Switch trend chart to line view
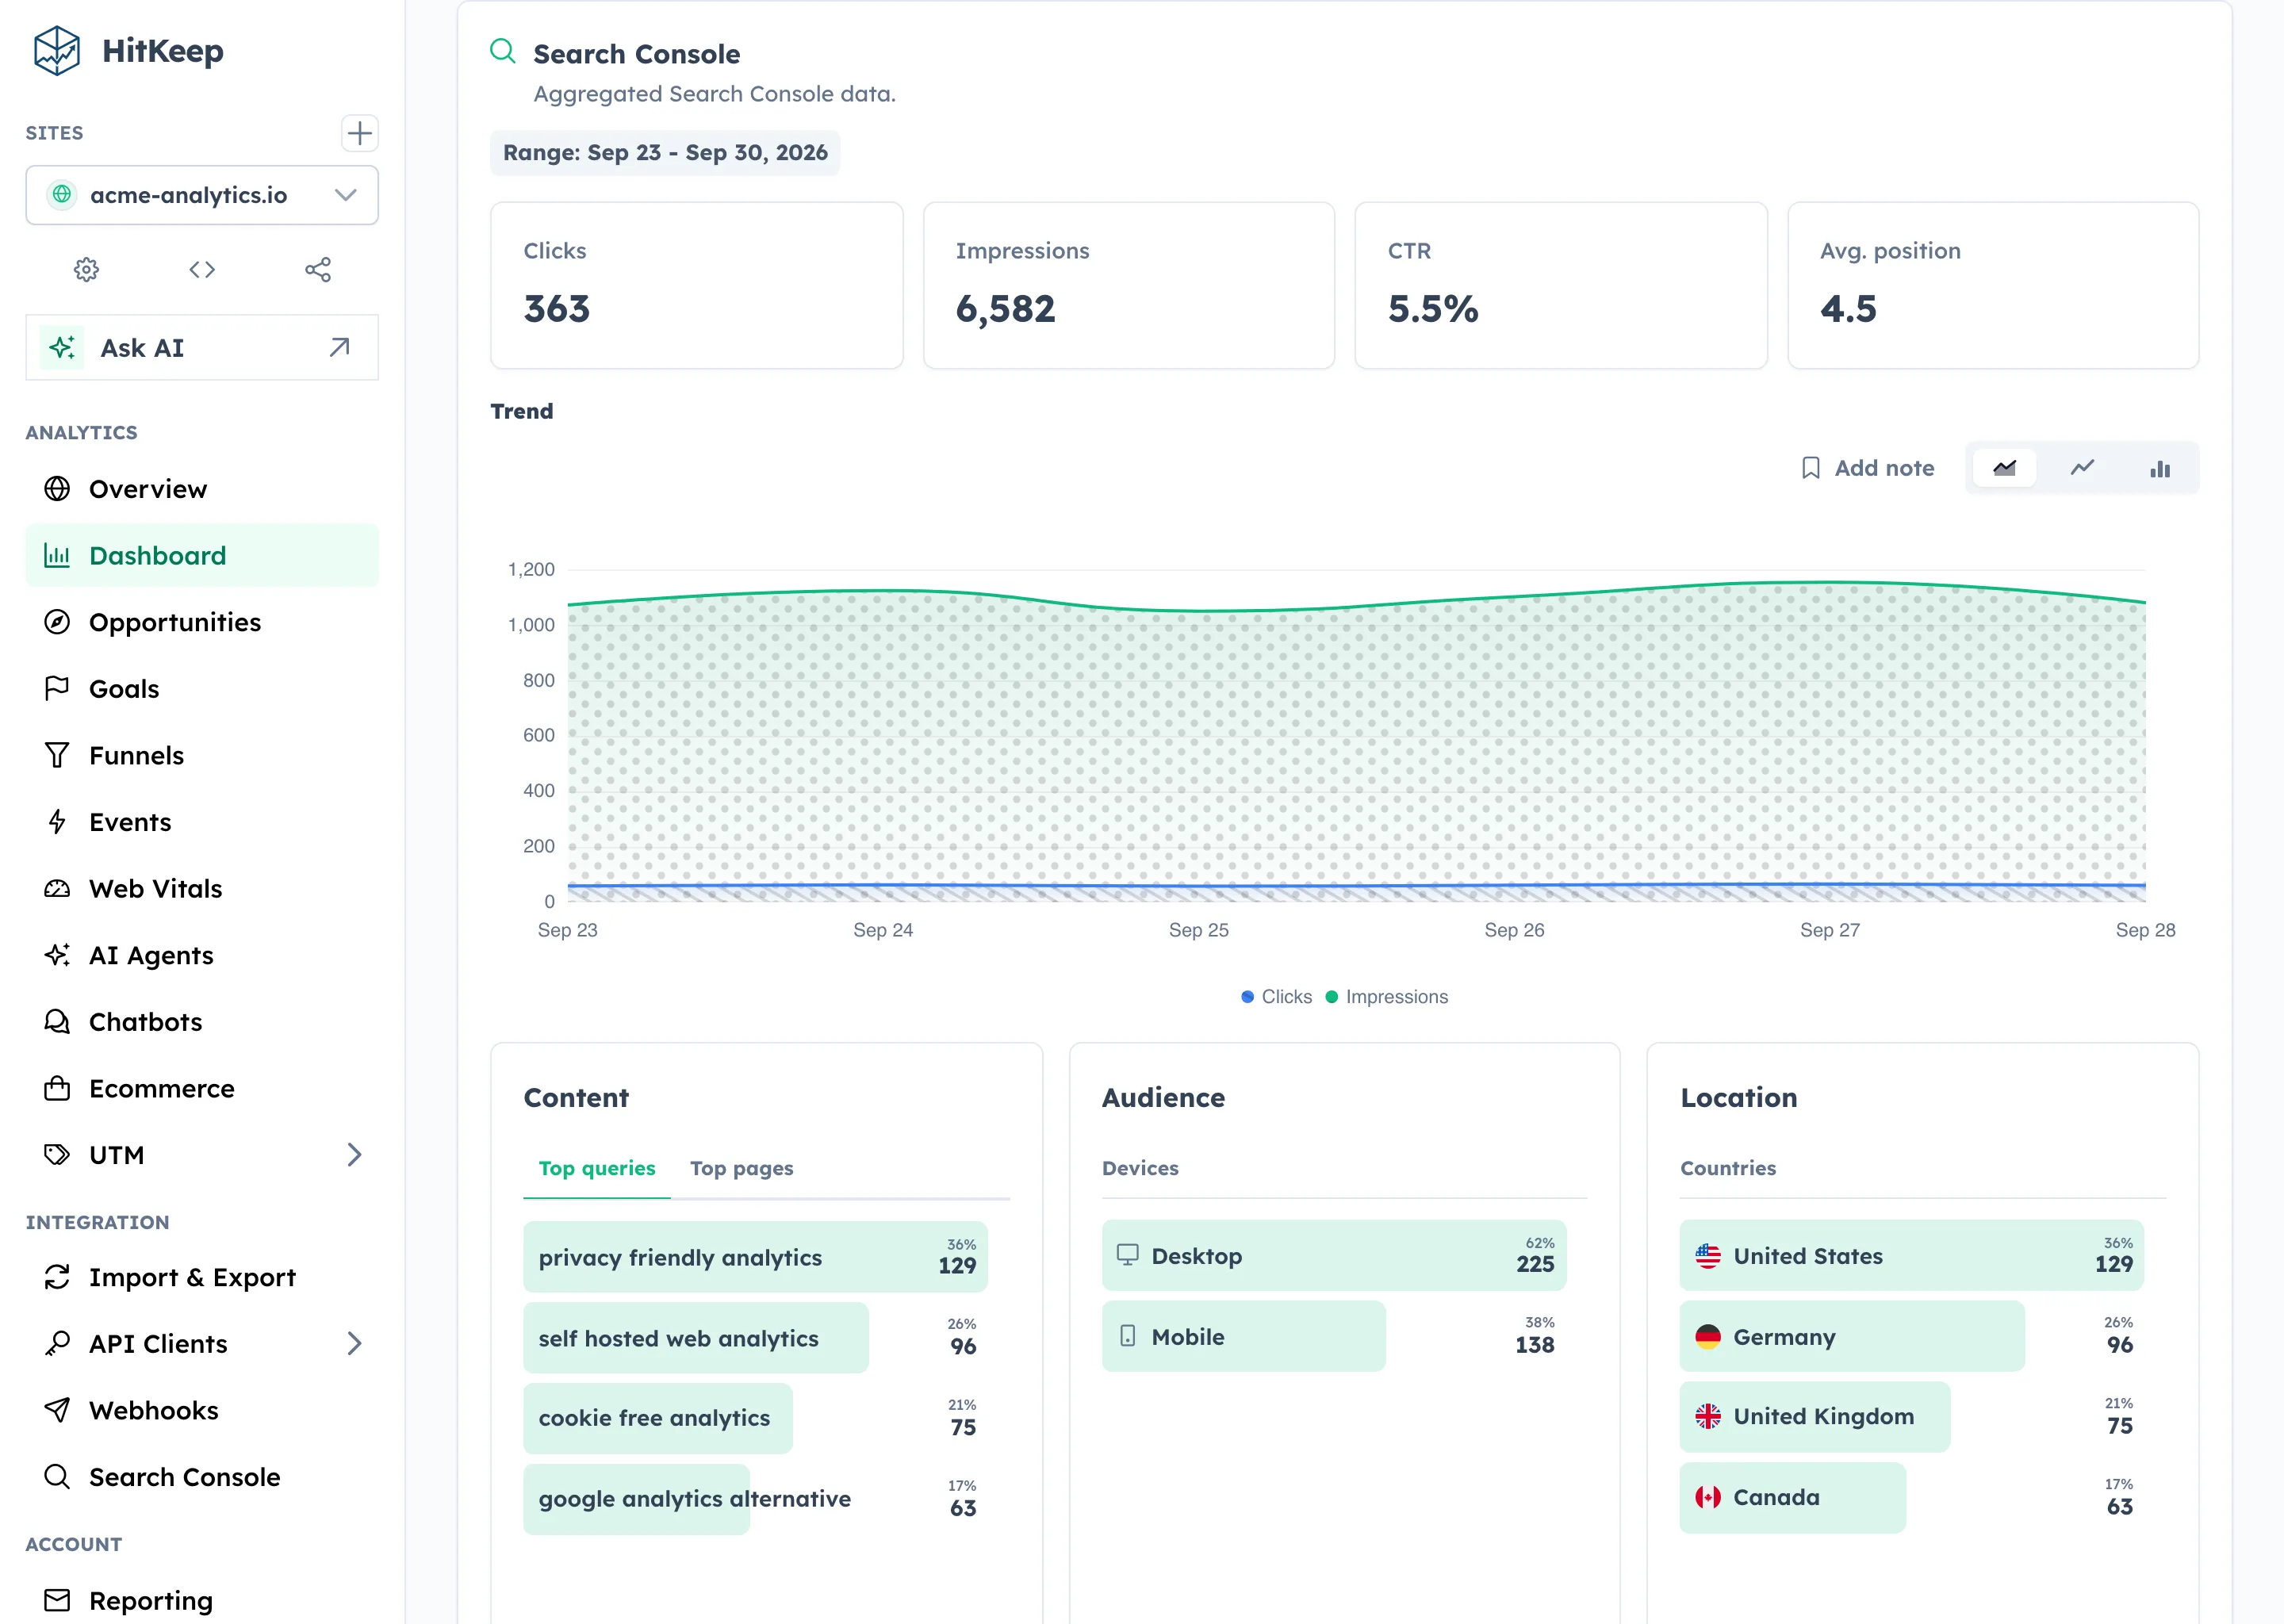2284x1624 pixels. pos(2082,468)
